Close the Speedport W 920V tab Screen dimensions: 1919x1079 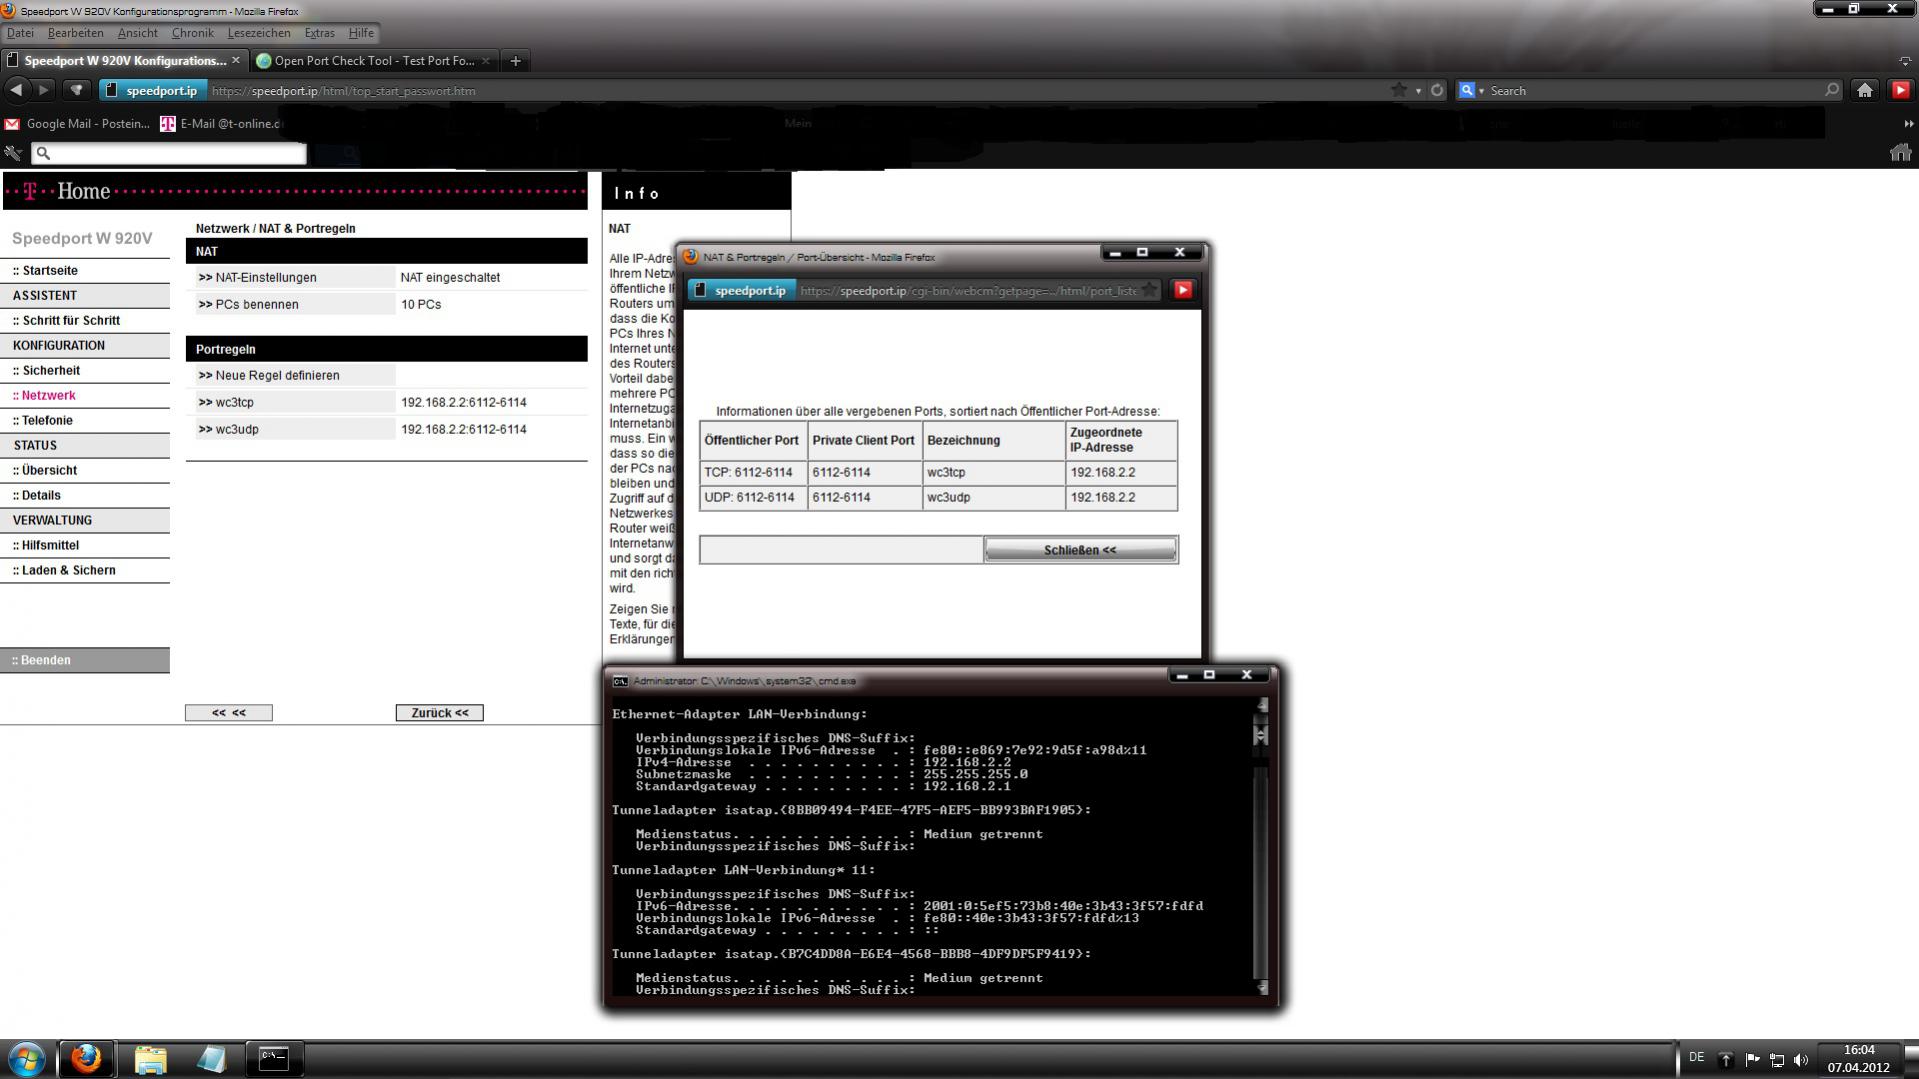(236, 60)
